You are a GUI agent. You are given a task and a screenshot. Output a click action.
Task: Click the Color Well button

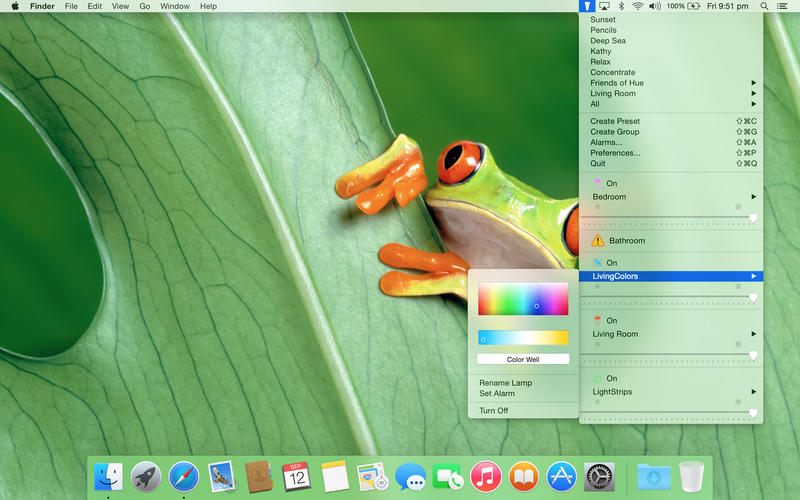(x=523, y=359)
